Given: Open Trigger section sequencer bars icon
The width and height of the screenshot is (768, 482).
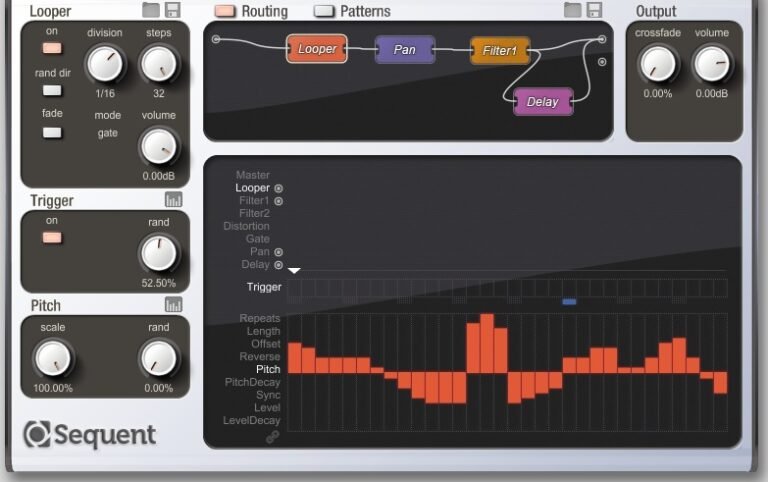Looking at the screenshot, I should pos(173,199).
